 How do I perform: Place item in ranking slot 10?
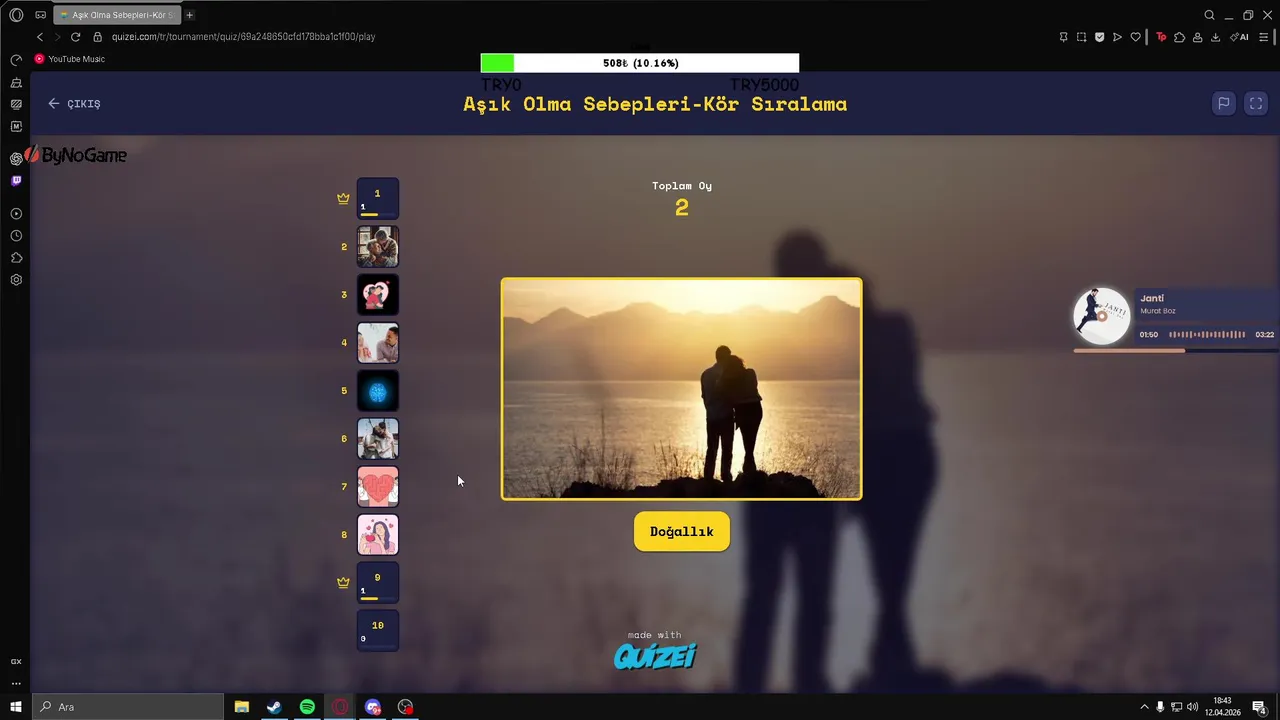[378, 631]
